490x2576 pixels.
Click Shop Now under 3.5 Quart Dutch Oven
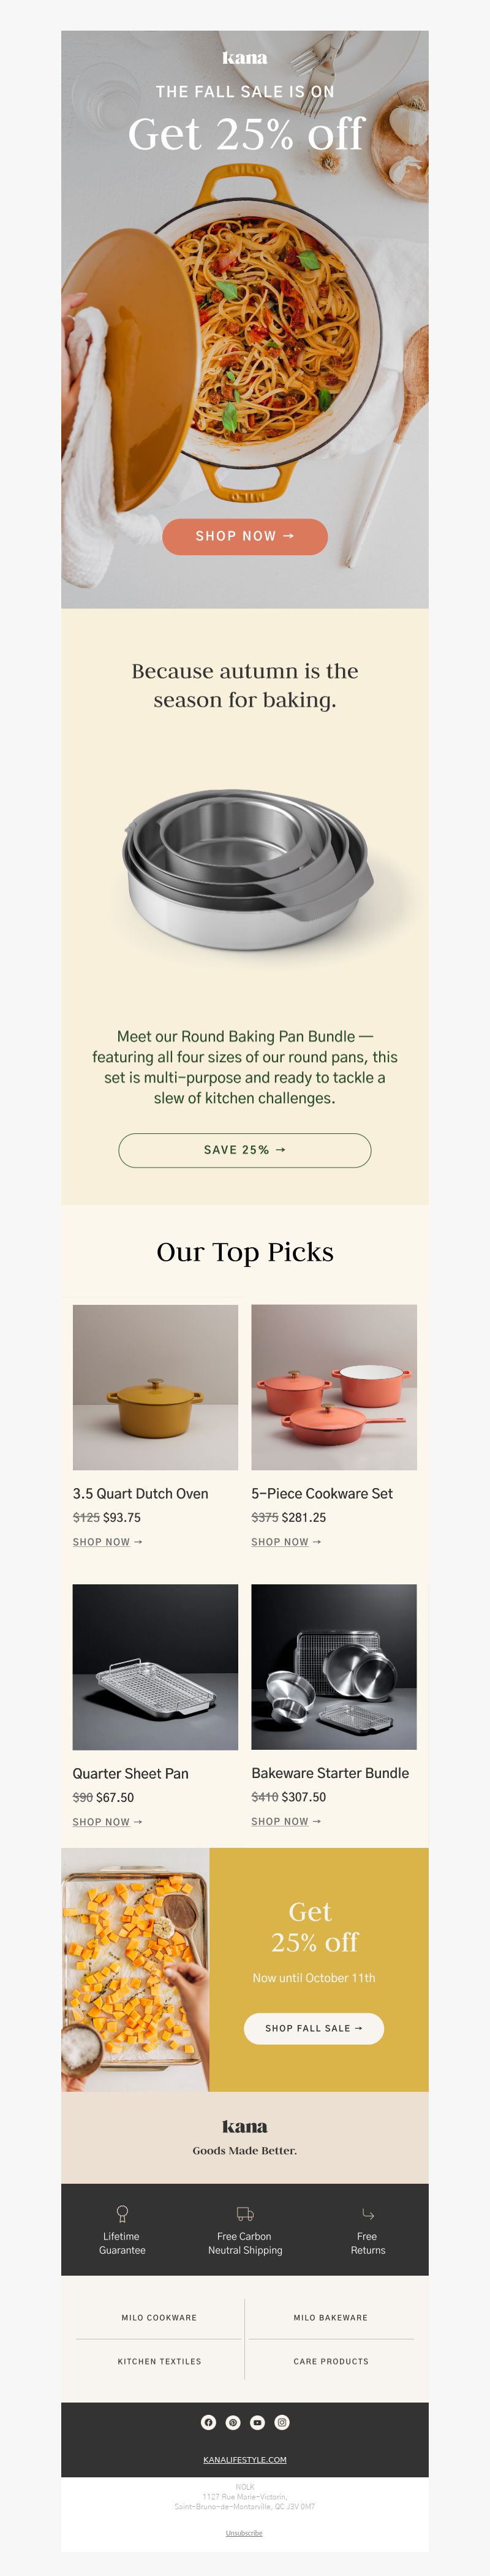[107, 1542]
